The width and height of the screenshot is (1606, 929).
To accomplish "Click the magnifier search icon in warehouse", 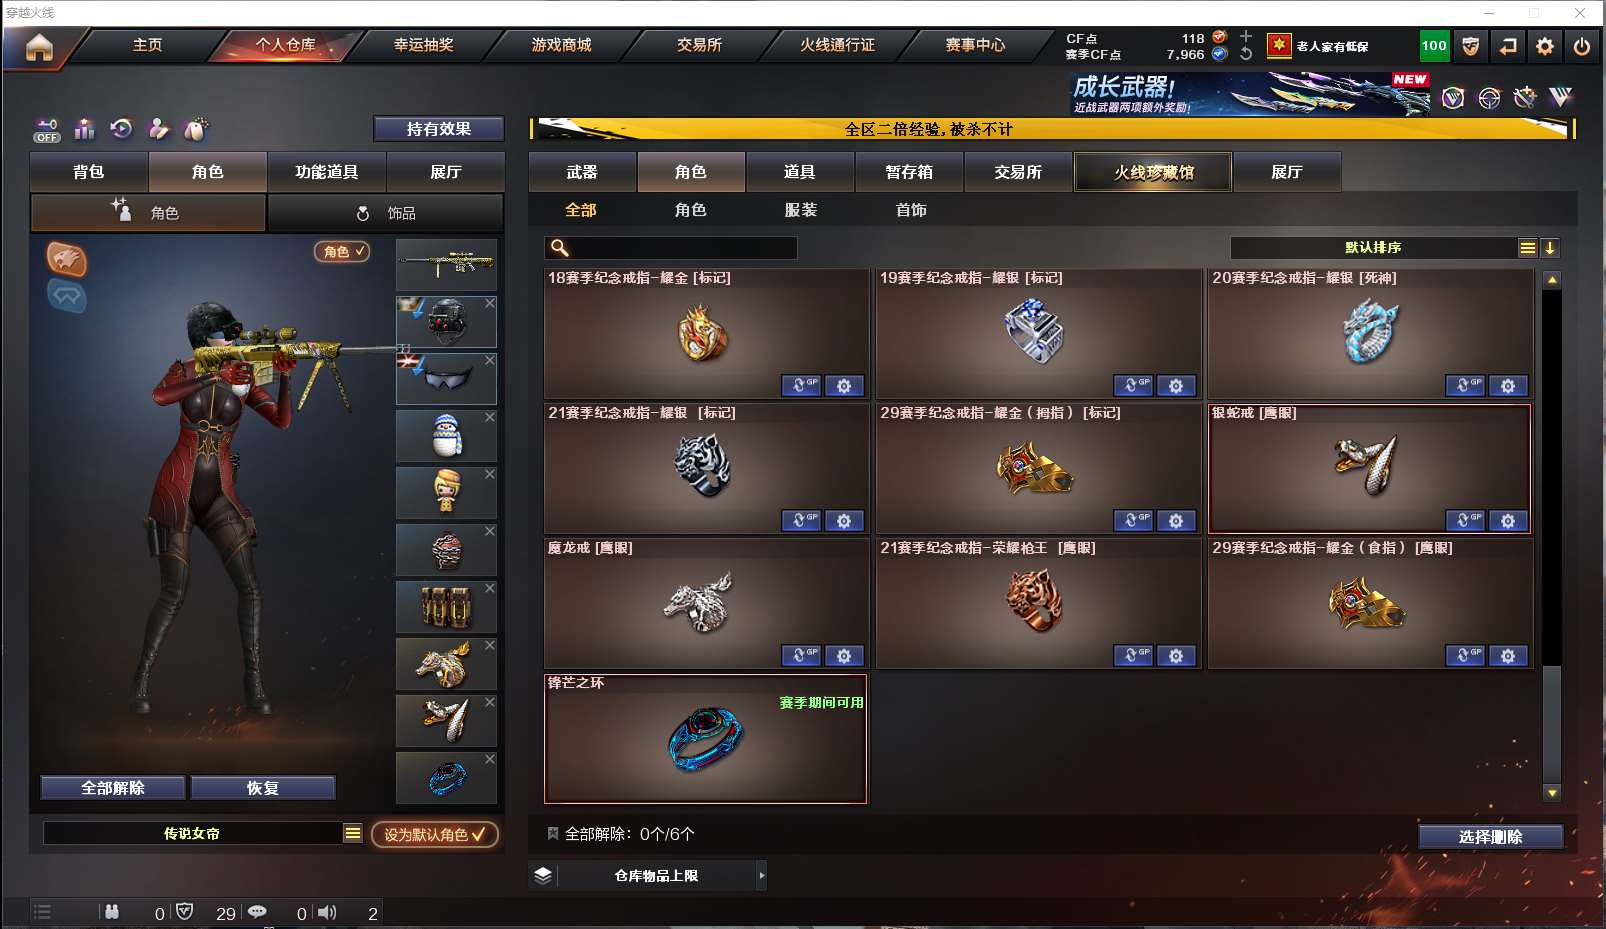I will coord(560,248).
